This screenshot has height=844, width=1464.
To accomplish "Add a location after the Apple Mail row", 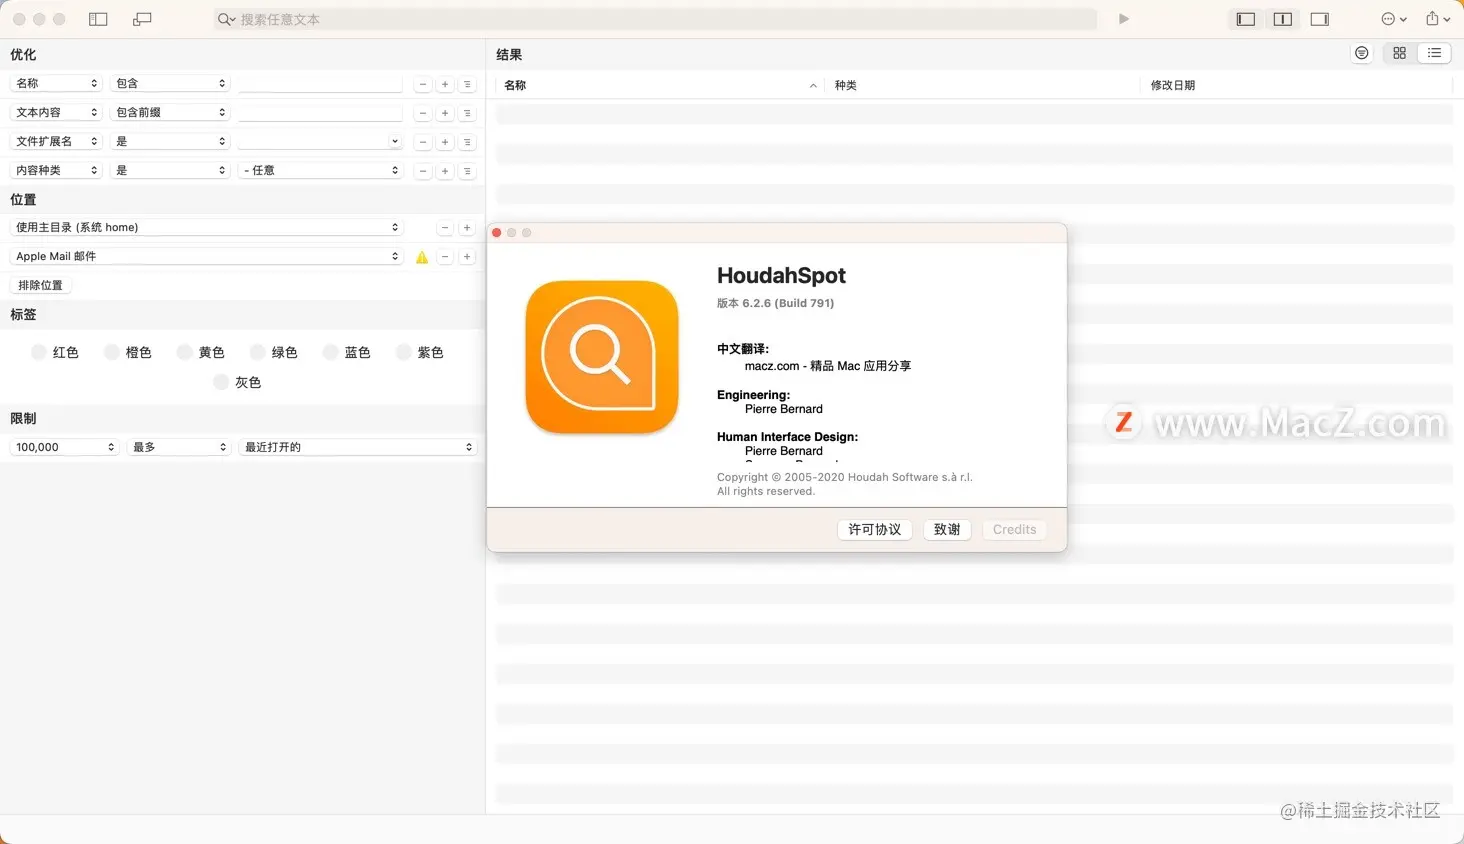I will [x=467, y=257].
